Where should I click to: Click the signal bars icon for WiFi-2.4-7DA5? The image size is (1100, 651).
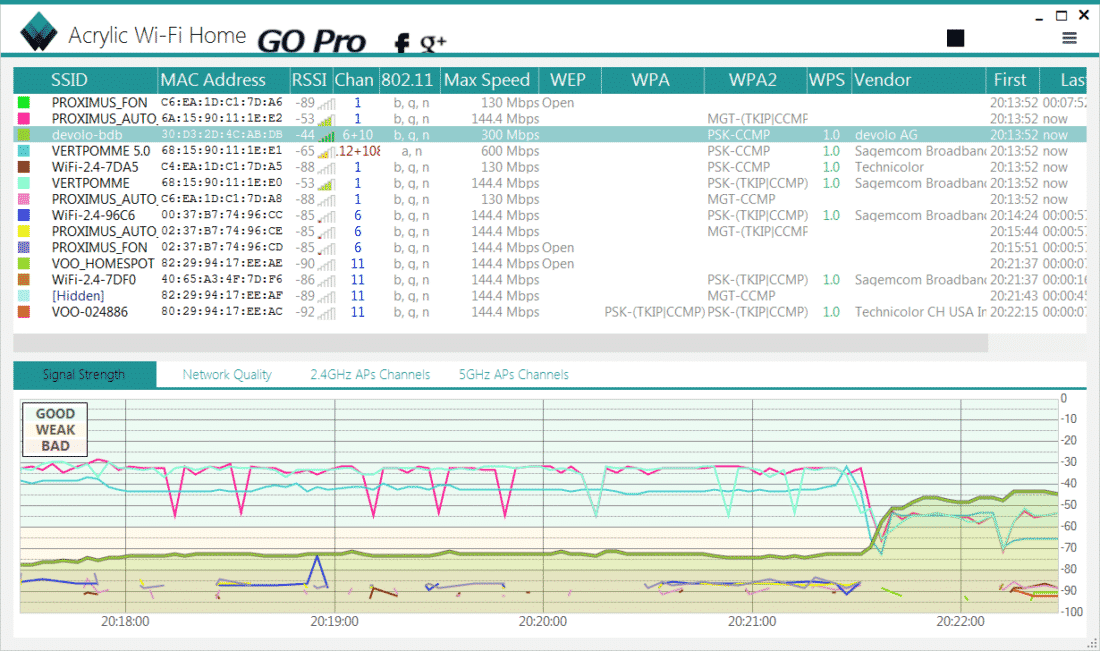click(326, 168)
